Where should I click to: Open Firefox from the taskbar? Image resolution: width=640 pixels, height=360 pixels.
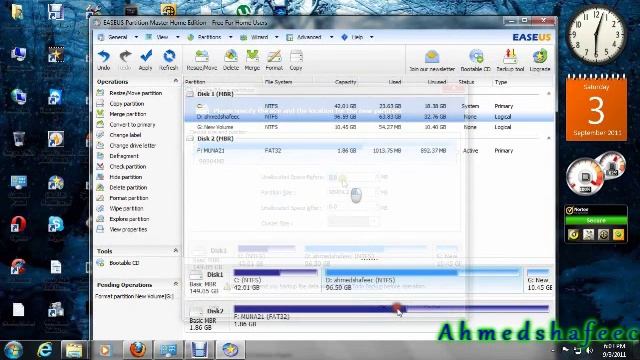[x=138, y=350]
